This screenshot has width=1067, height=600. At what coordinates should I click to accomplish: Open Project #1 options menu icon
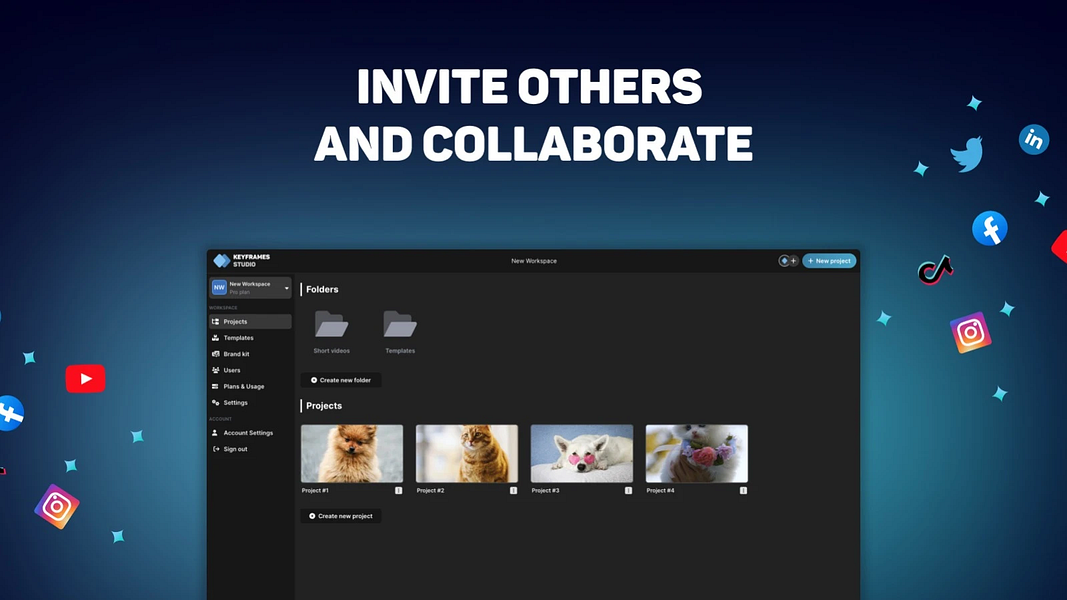tap(399, 490)
